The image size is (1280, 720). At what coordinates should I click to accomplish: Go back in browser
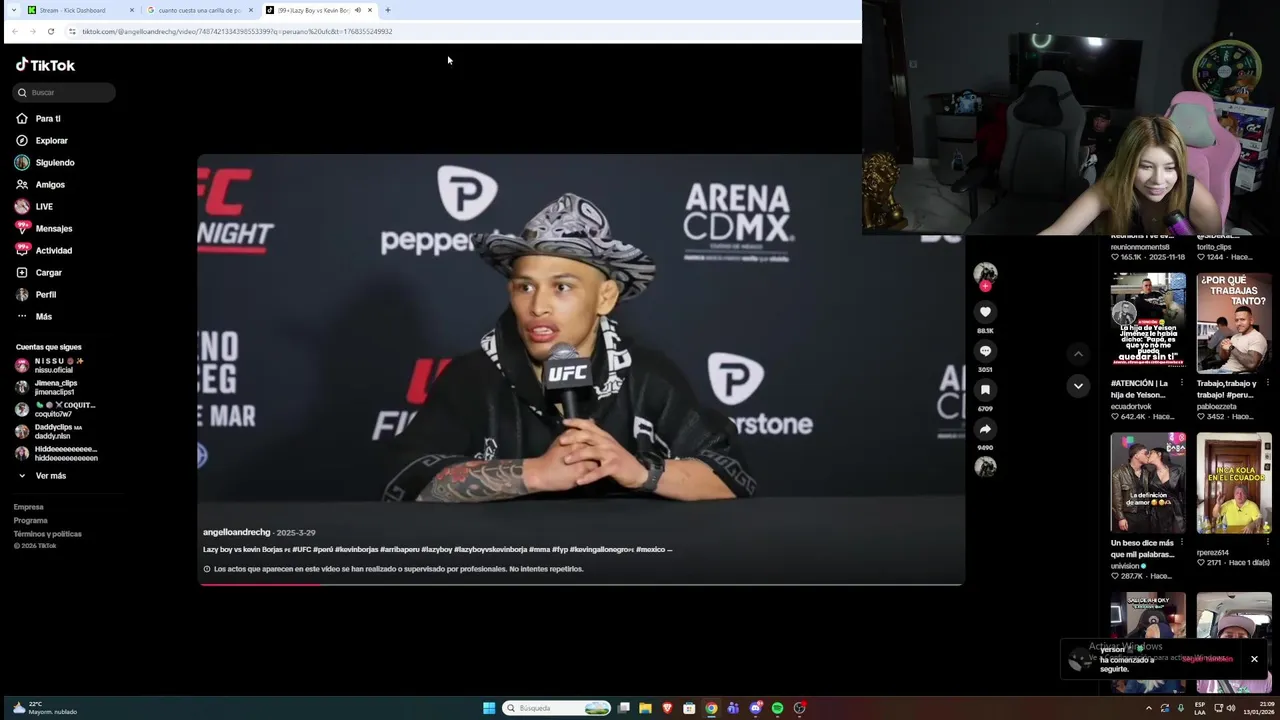(14, 31)
